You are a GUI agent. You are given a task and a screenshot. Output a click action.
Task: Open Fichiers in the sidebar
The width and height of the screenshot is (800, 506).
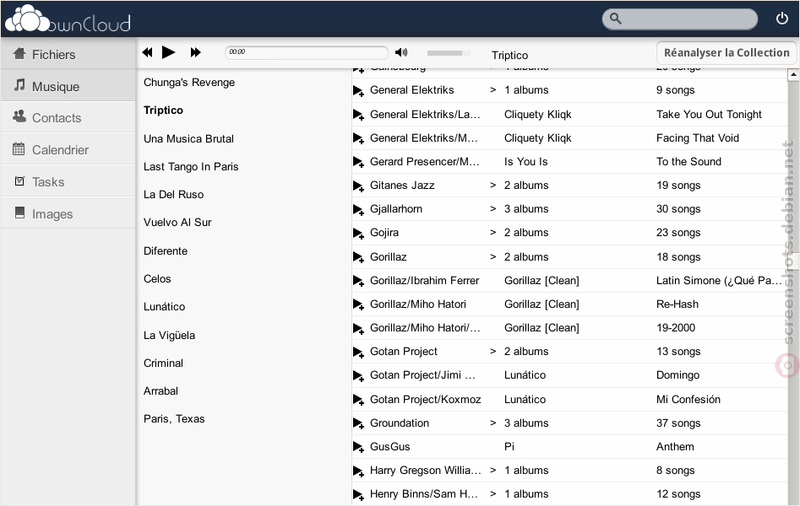(x=68, y=54)
